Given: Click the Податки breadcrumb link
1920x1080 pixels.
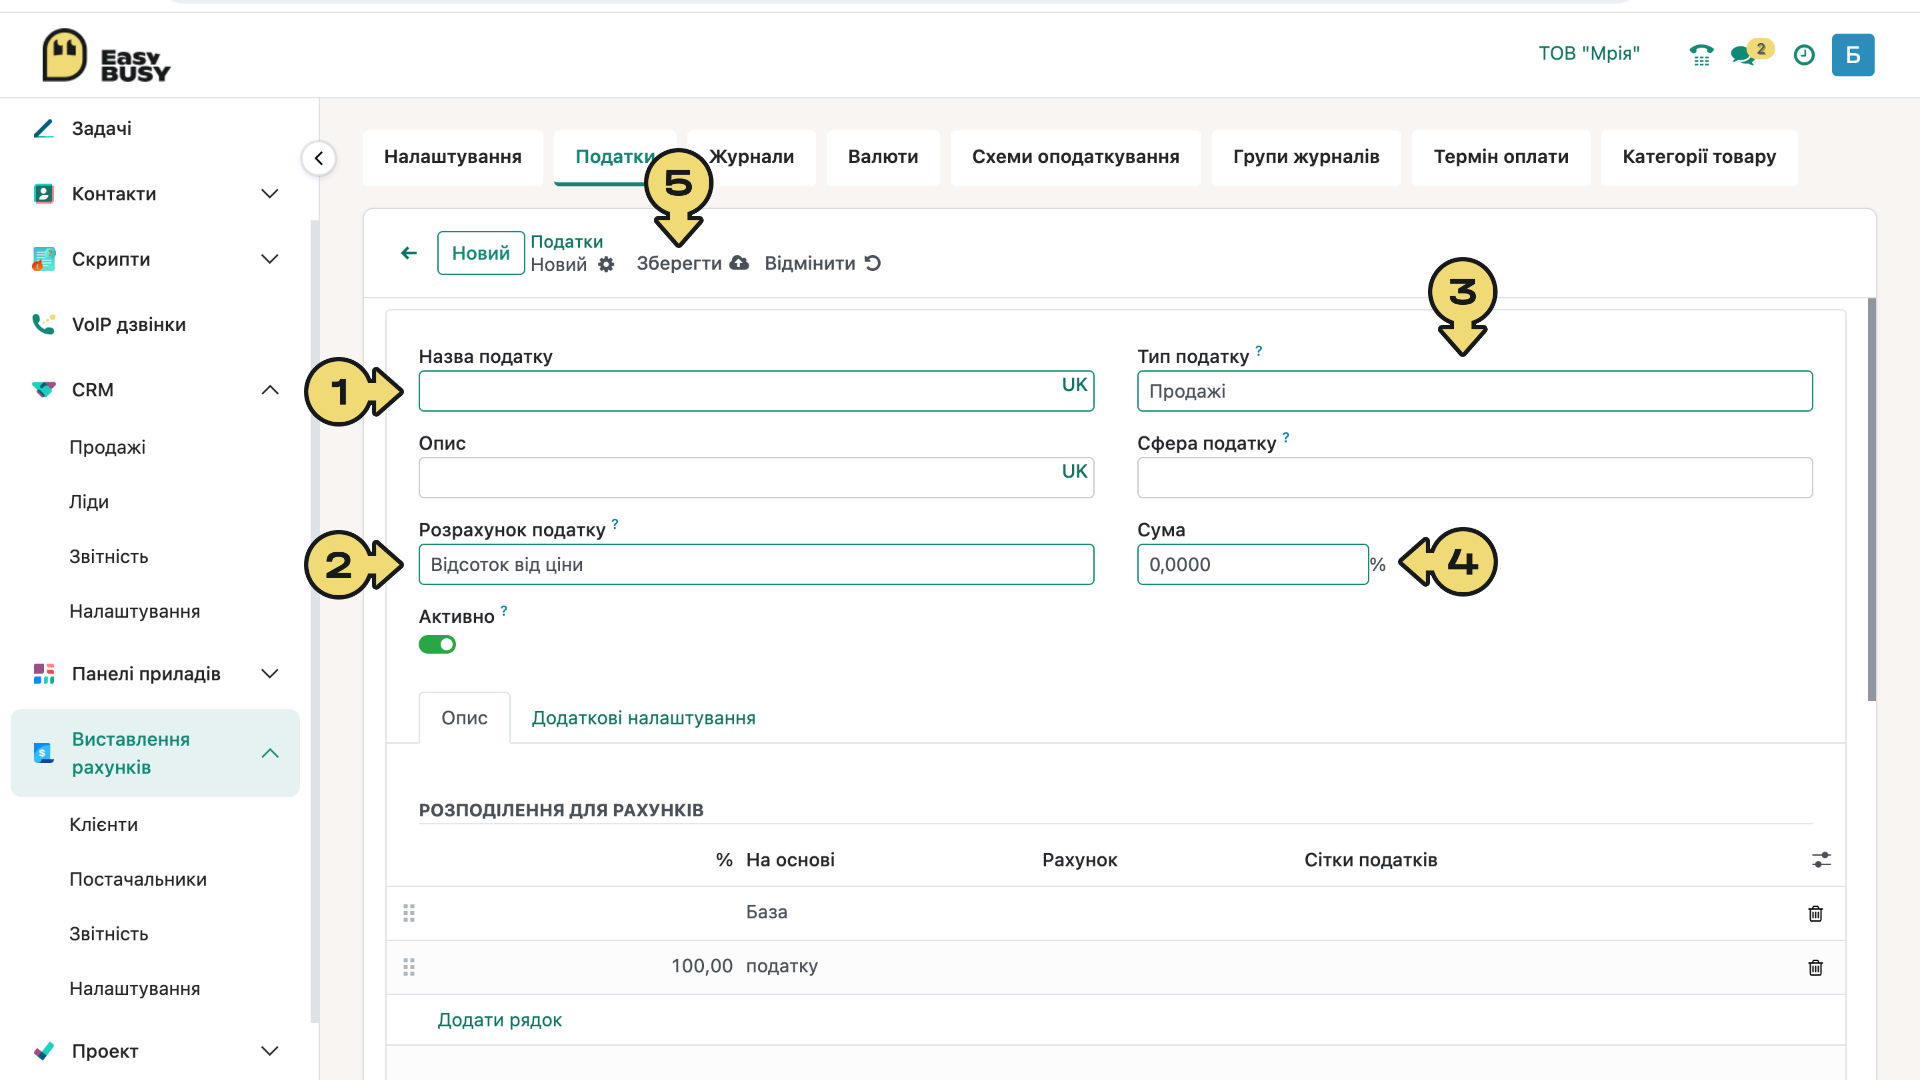Looking at the screenshot, I should coord(566,242).
